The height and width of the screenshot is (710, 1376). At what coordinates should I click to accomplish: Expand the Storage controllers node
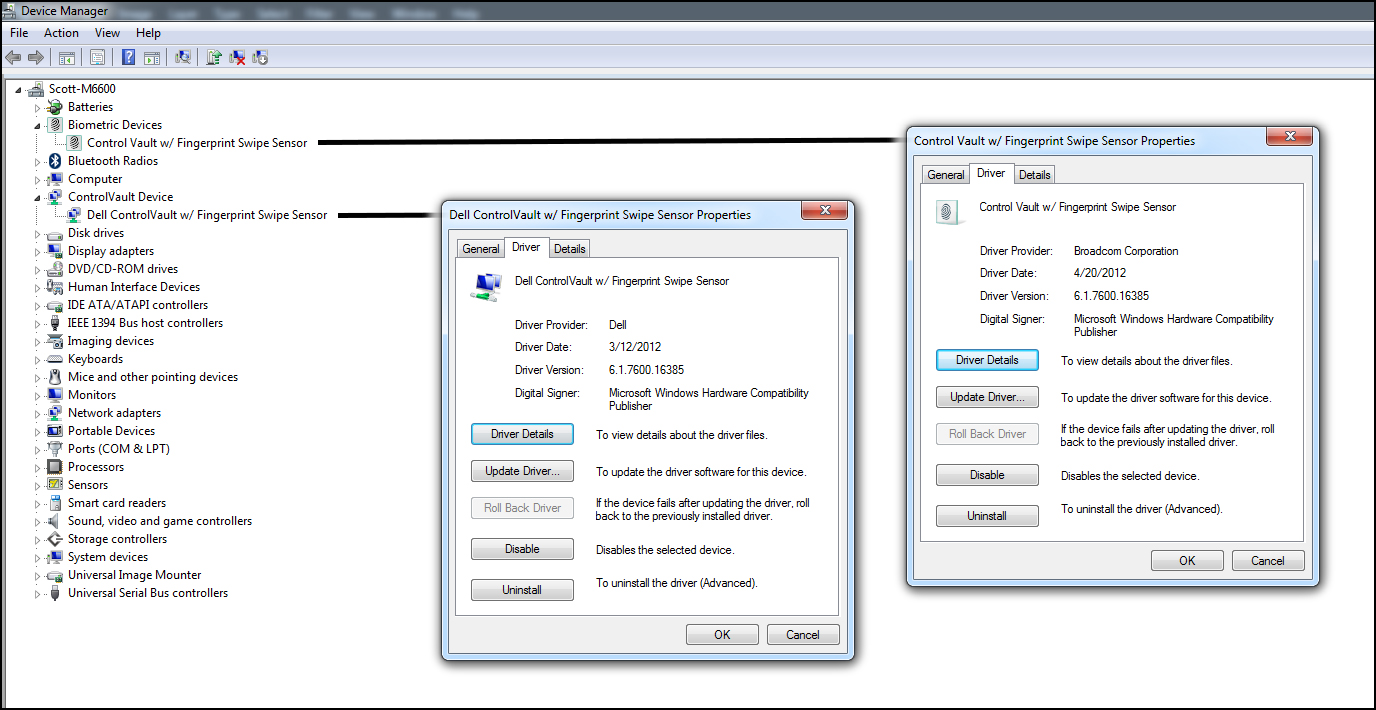coord(38,539)
